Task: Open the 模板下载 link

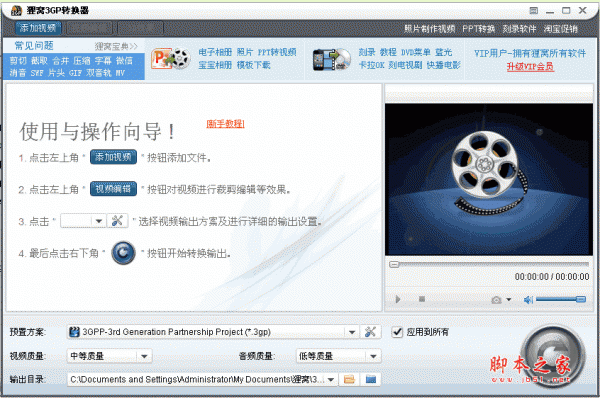Action: coord(253,65)
